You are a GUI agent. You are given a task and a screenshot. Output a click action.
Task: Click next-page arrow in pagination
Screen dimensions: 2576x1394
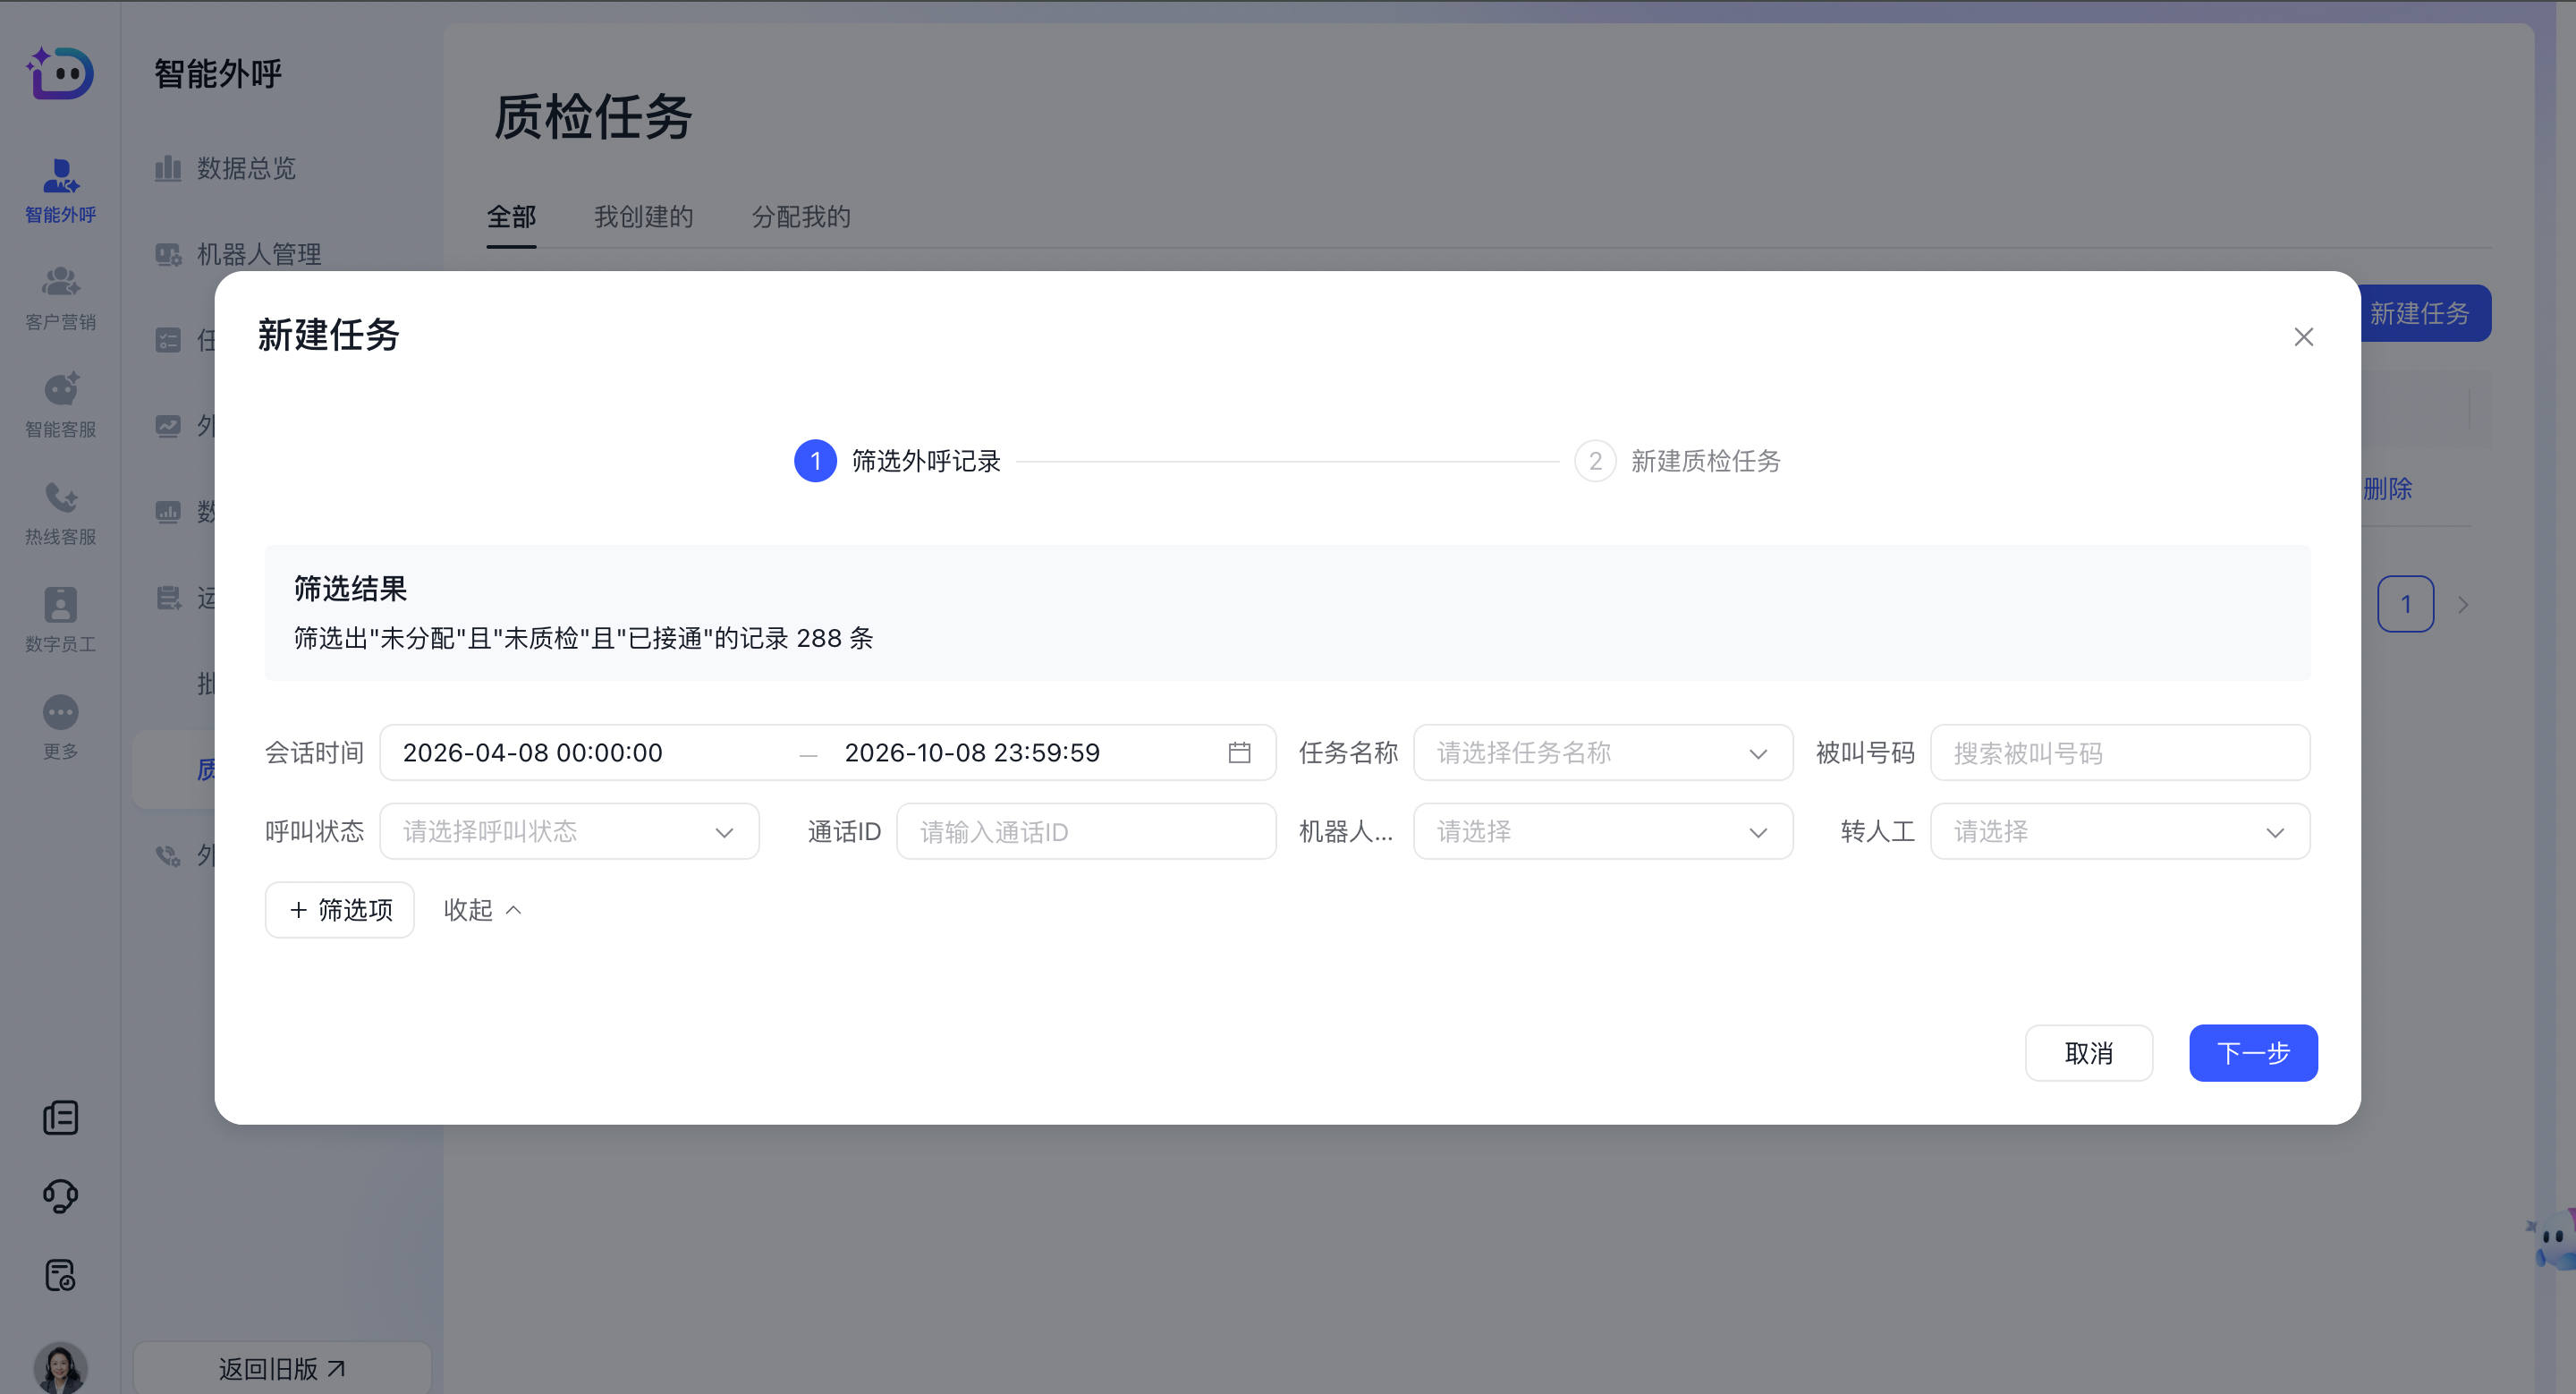coord(2463,604)
